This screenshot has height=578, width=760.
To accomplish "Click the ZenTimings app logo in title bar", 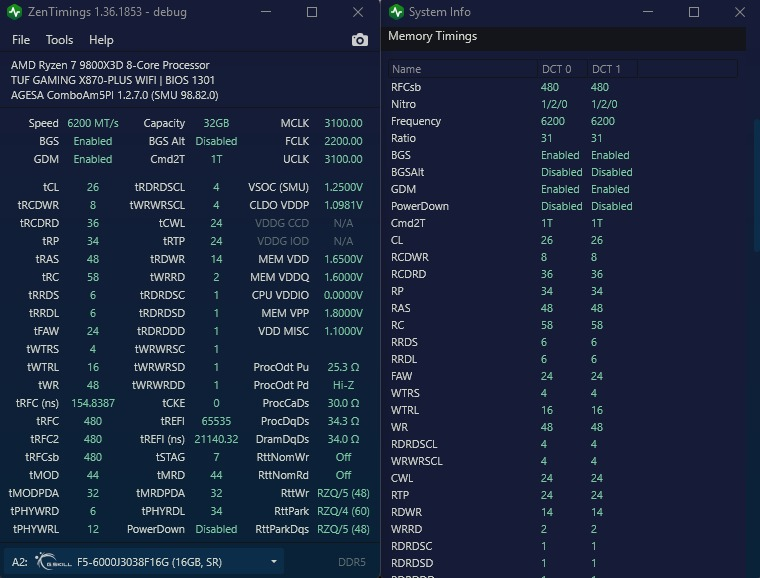I will [15, 12].
